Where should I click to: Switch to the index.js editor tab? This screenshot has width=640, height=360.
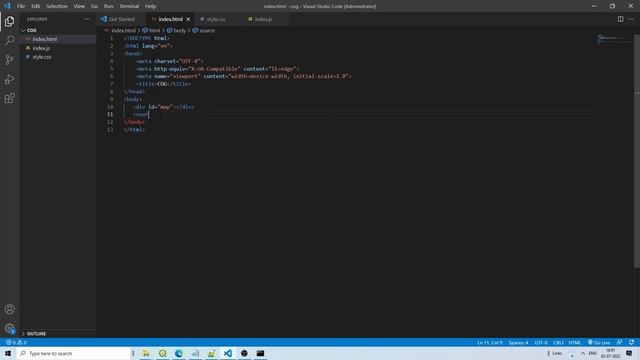click(x=263, y=19)
